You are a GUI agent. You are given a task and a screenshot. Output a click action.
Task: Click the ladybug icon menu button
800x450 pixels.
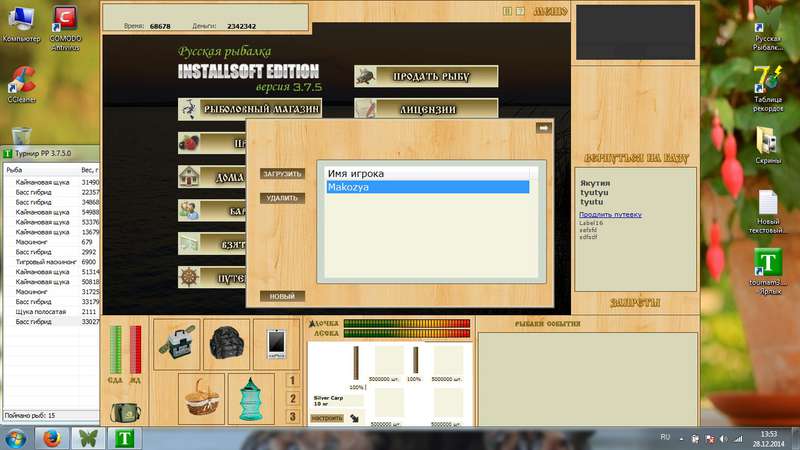[x=189, y=143]
